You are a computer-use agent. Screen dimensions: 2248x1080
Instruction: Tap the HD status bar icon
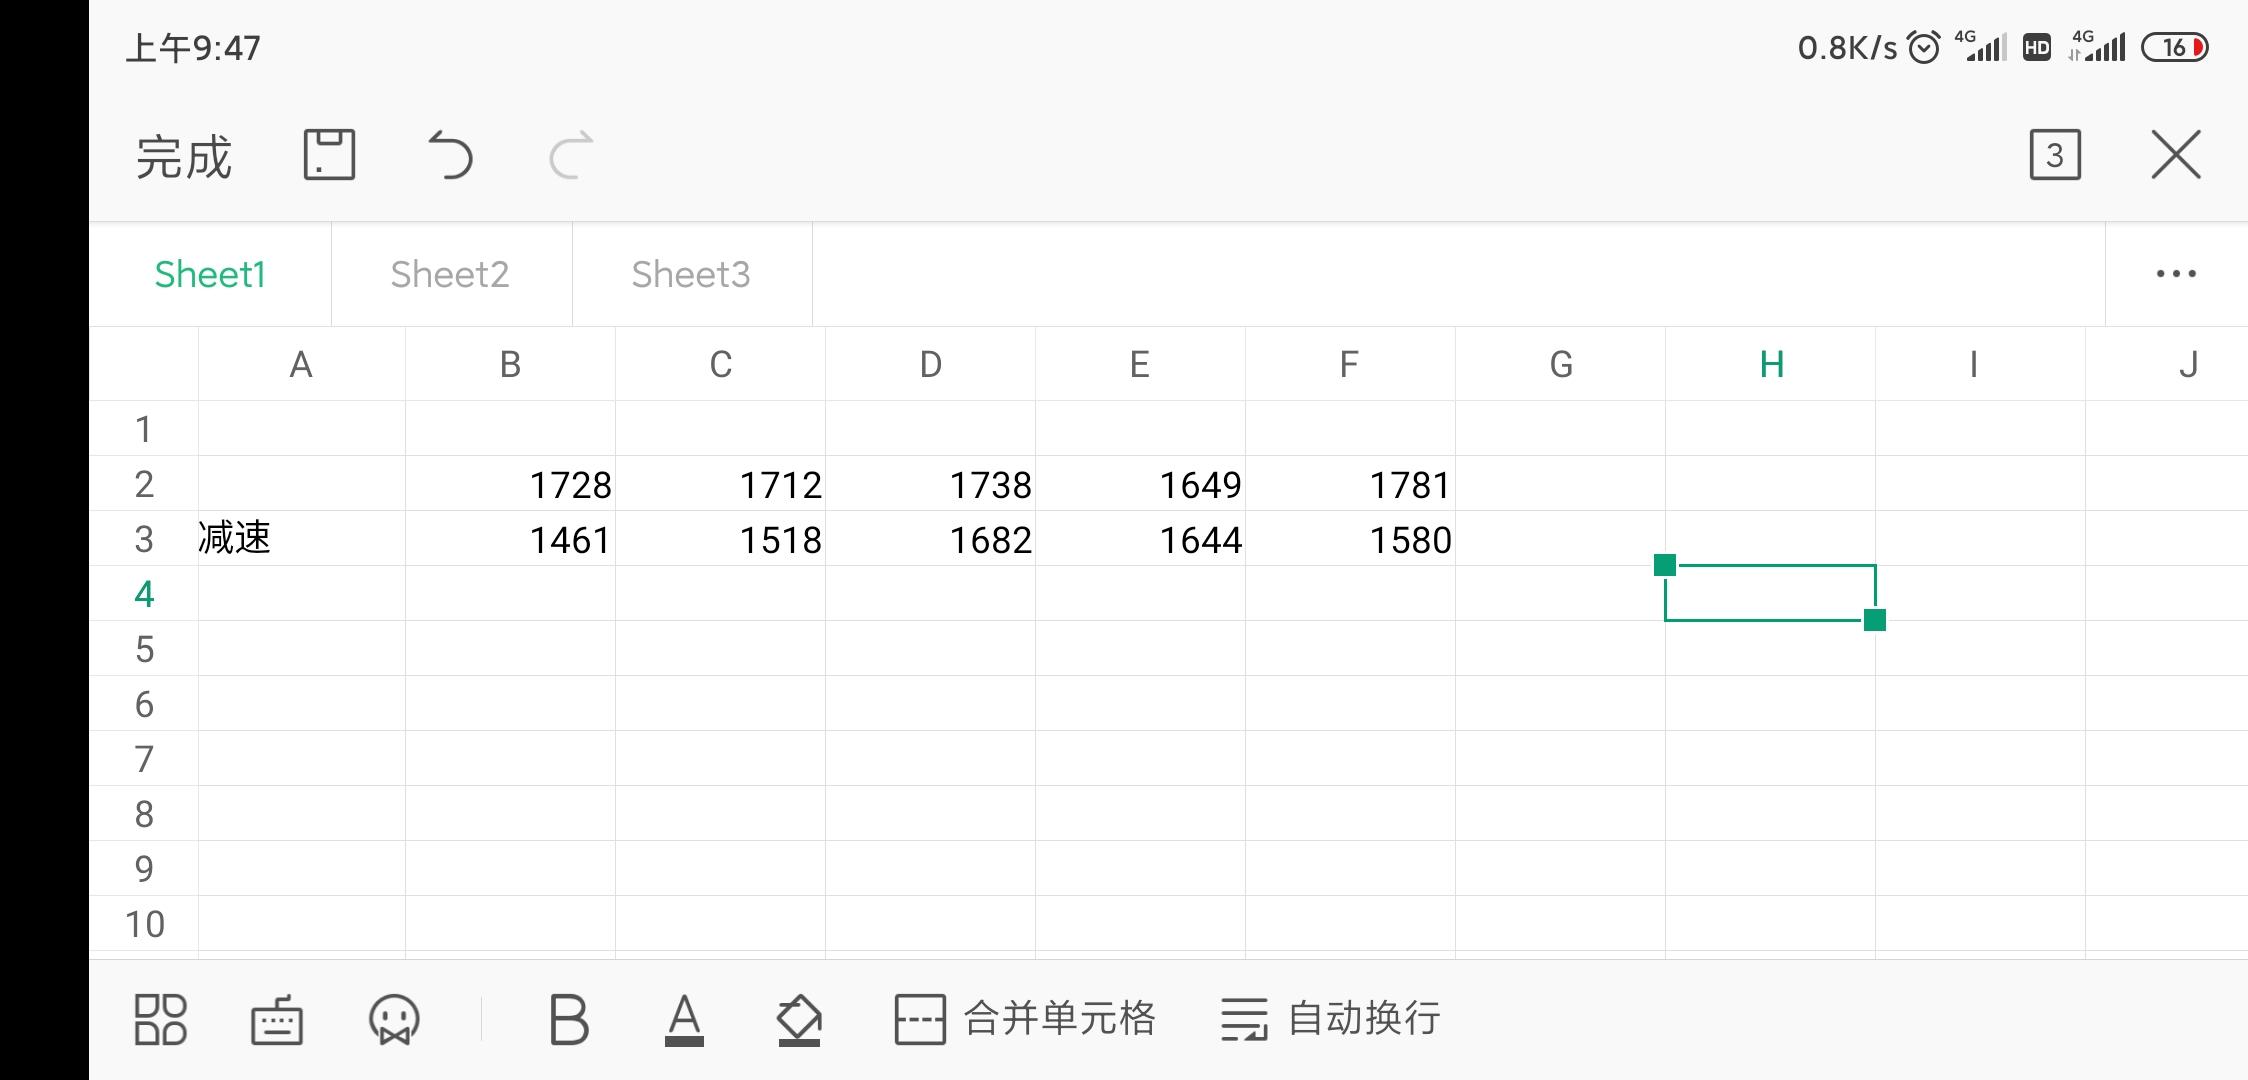coord(2037,47)
